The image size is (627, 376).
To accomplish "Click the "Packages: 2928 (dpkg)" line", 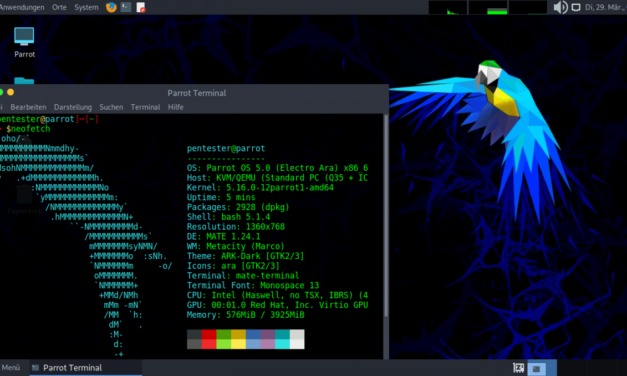I will (x=238, y=207).
